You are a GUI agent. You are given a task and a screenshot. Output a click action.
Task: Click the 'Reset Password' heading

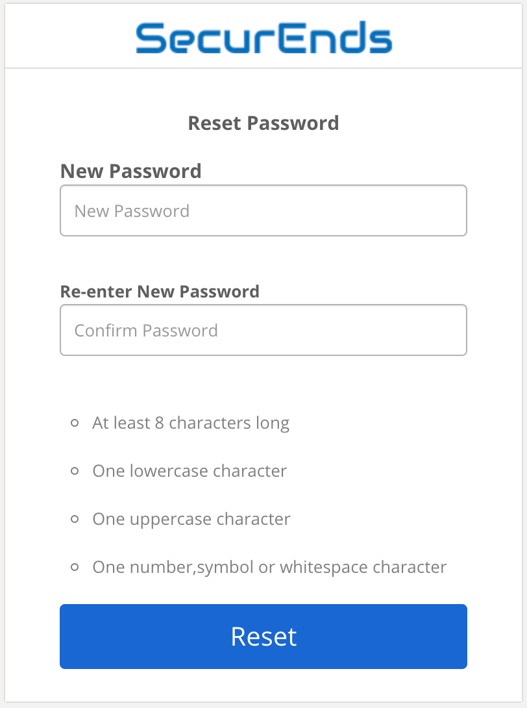click(x=263, y=123)
